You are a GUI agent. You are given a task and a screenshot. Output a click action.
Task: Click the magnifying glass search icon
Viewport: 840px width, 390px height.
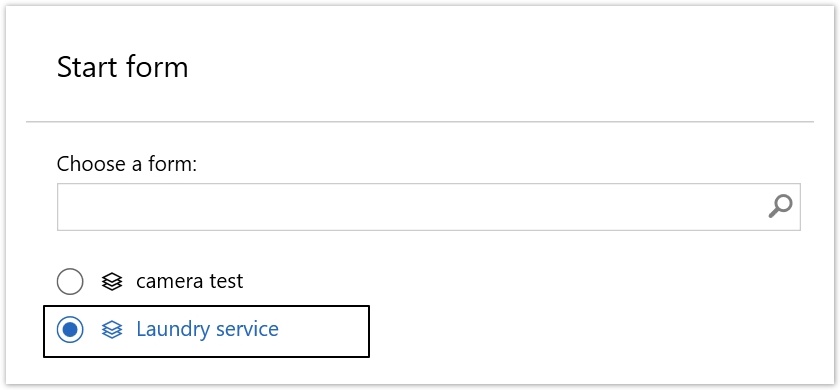pyautogui.click(x=780, y=207)
